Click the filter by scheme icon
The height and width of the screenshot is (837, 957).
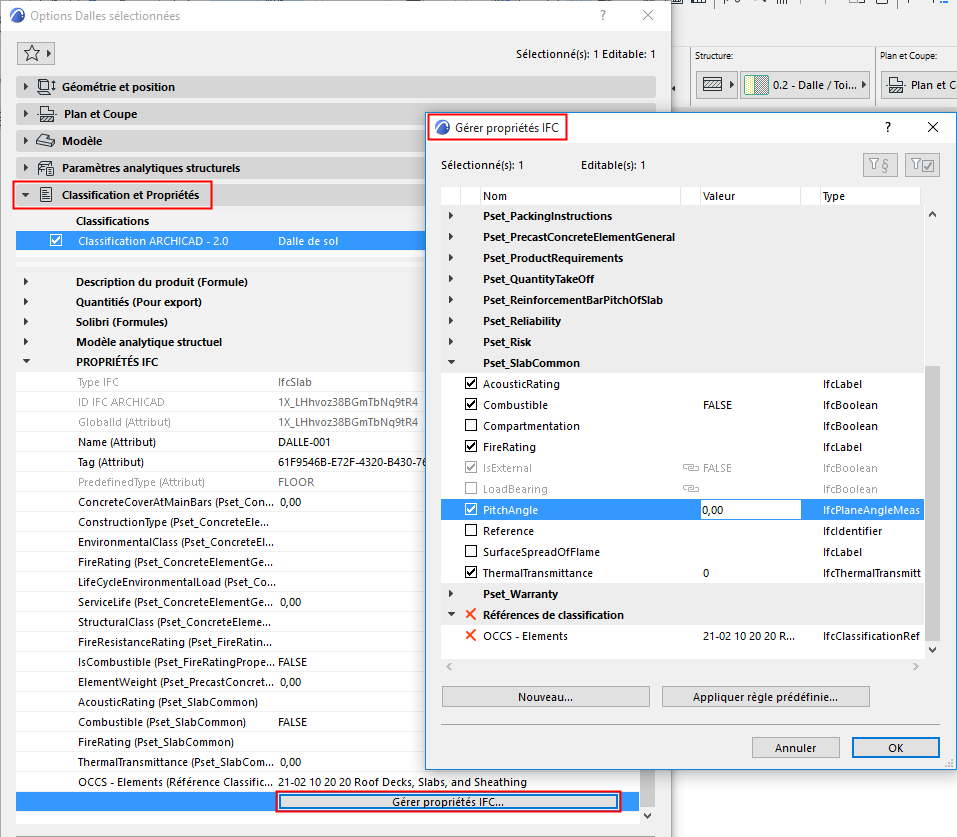click(880, 165)
